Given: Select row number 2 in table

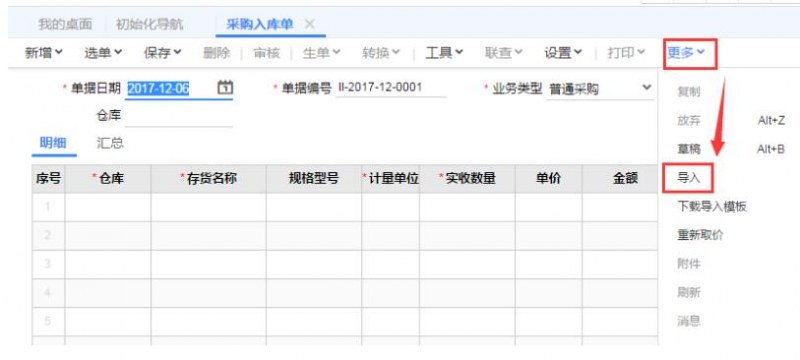Looking at the screenshot, I should pyautogui.click(x=48, y=236).
